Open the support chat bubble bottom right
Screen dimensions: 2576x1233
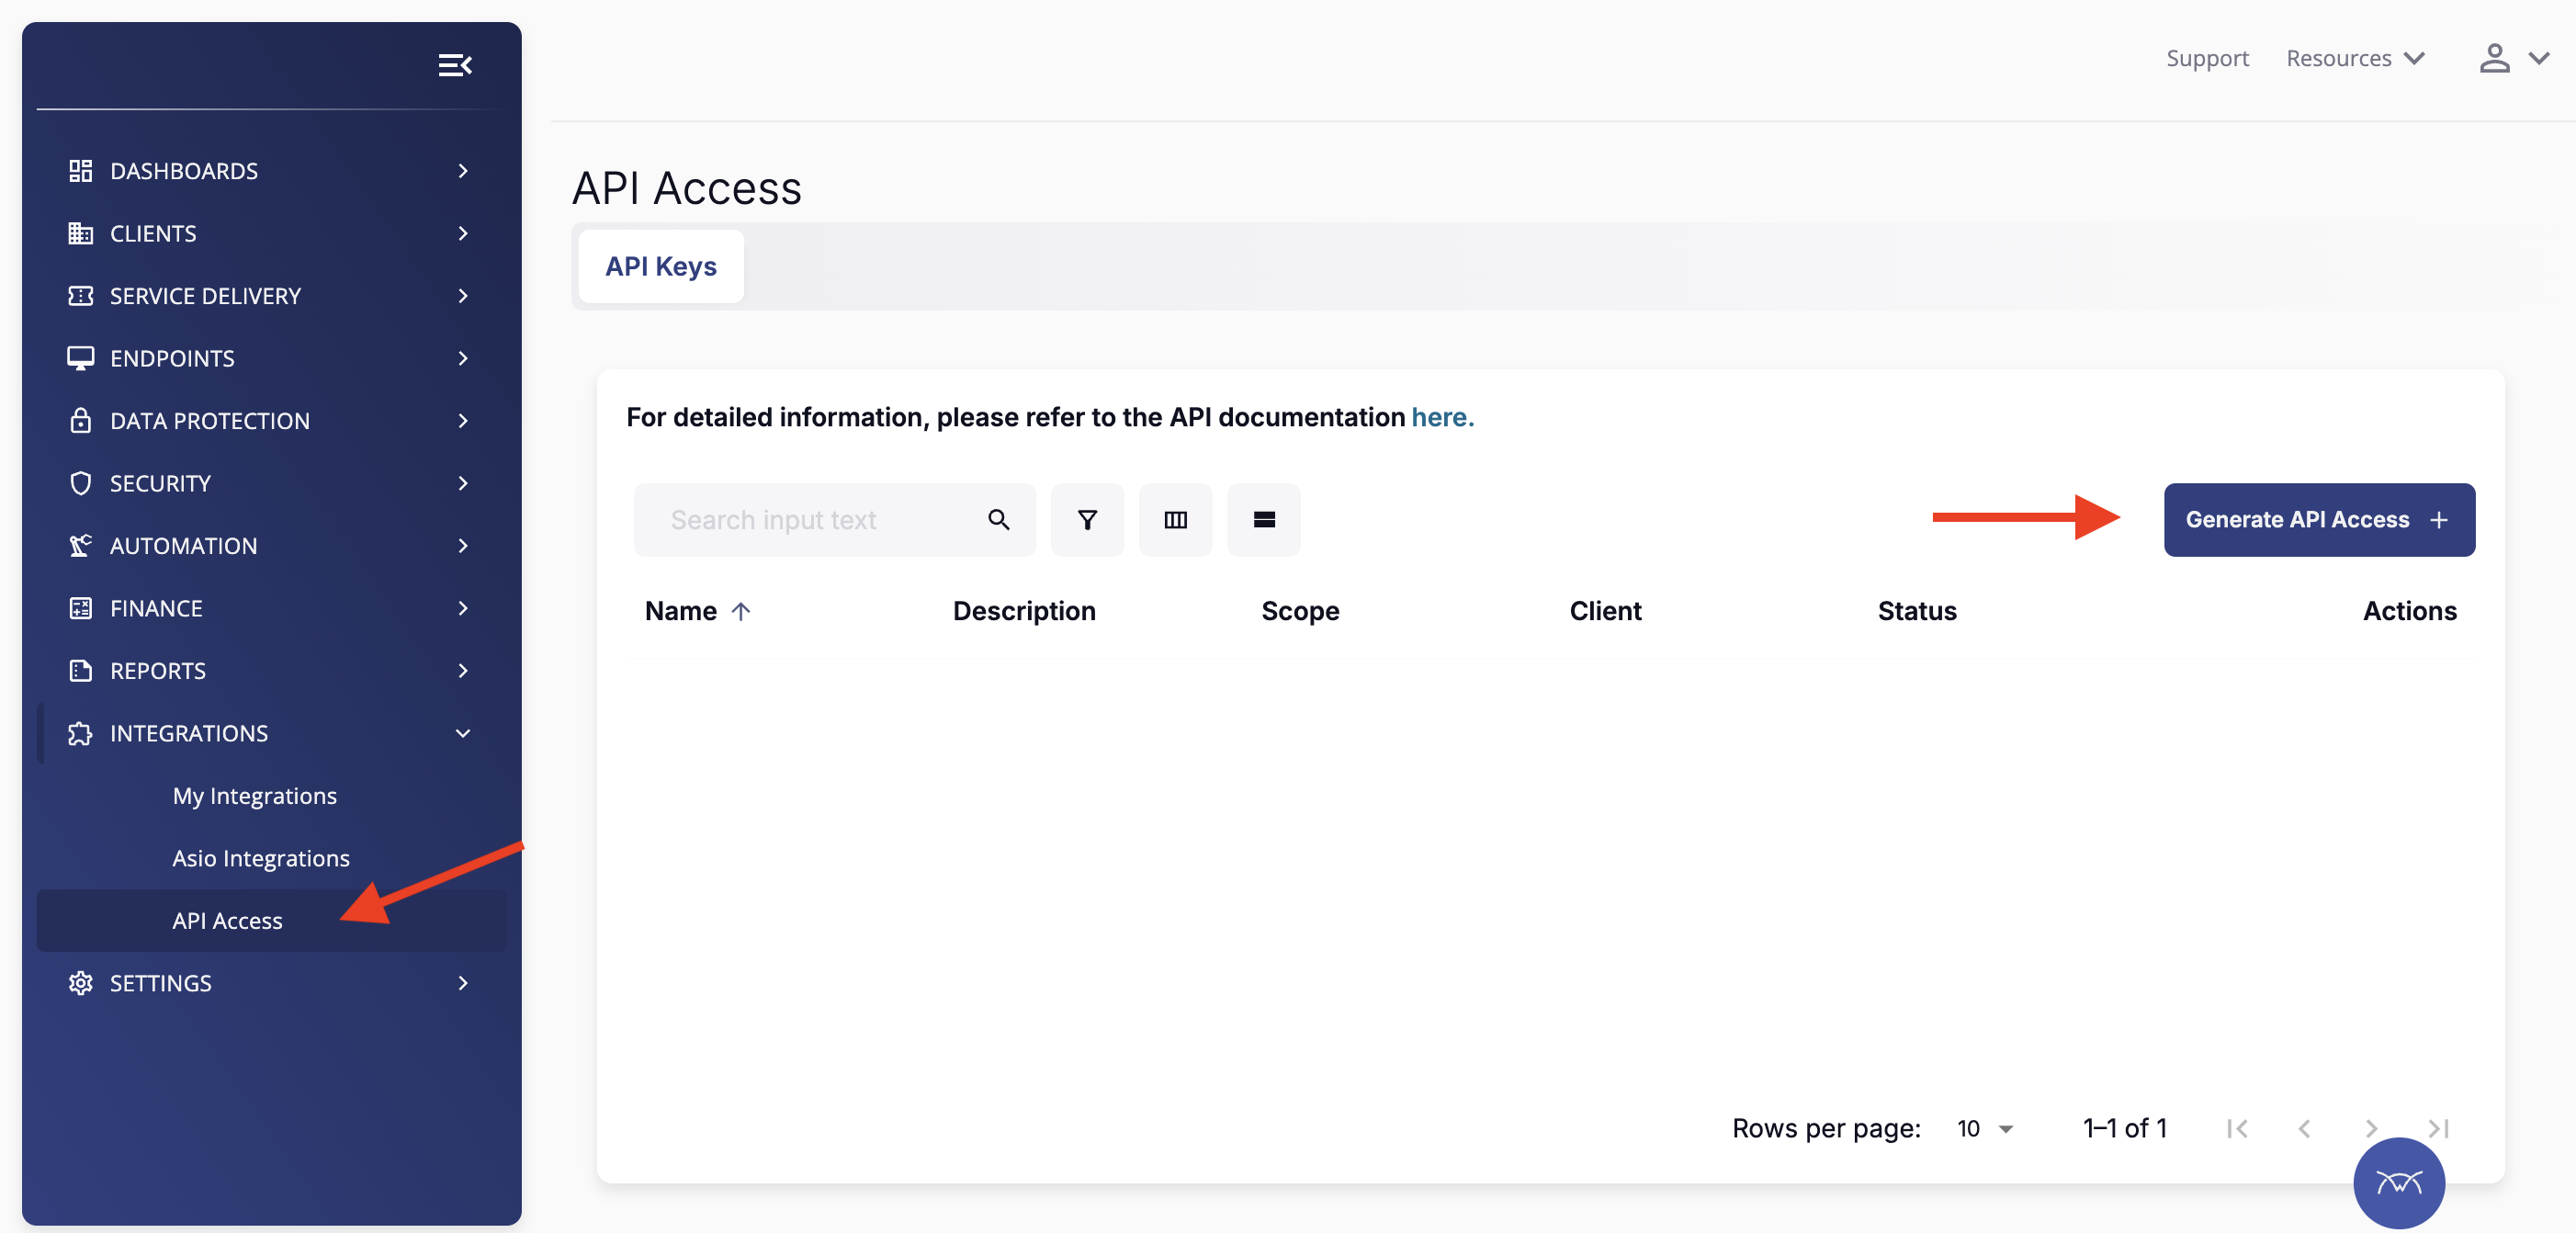(2399, 1183)
